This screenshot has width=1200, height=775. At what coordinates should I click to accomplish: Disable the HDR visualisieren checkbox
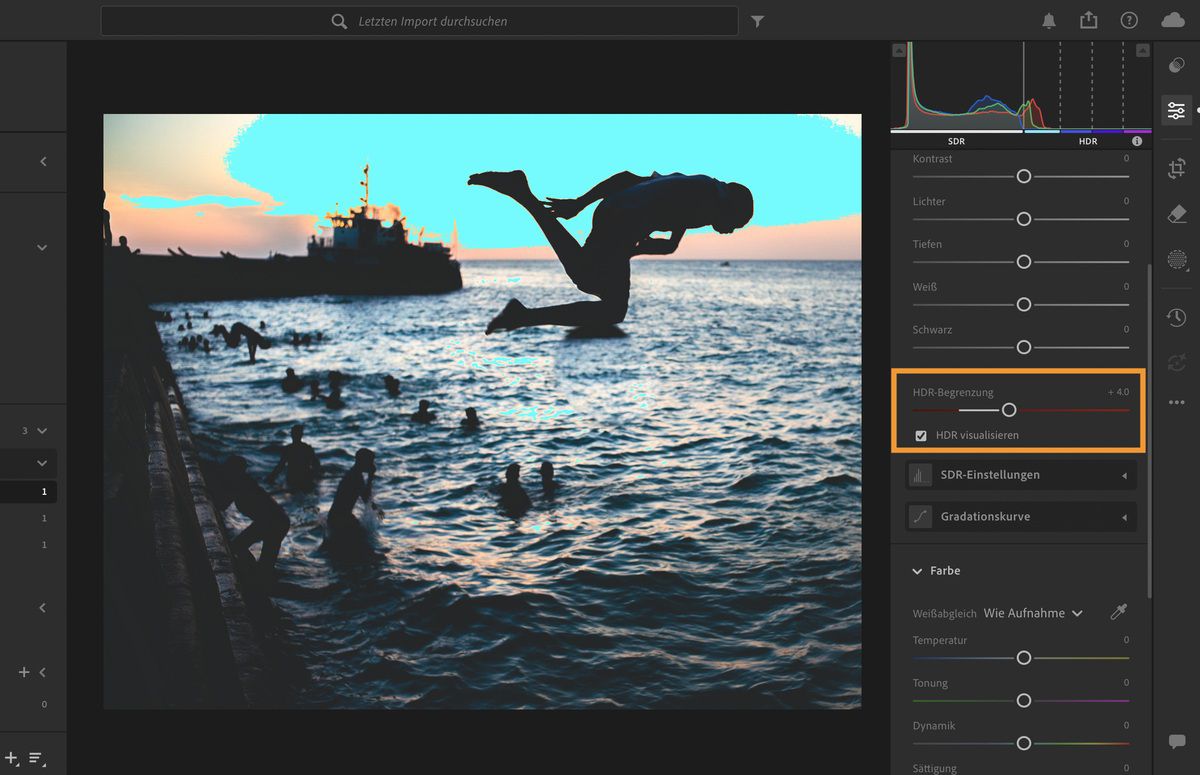(x=921, y=435)
